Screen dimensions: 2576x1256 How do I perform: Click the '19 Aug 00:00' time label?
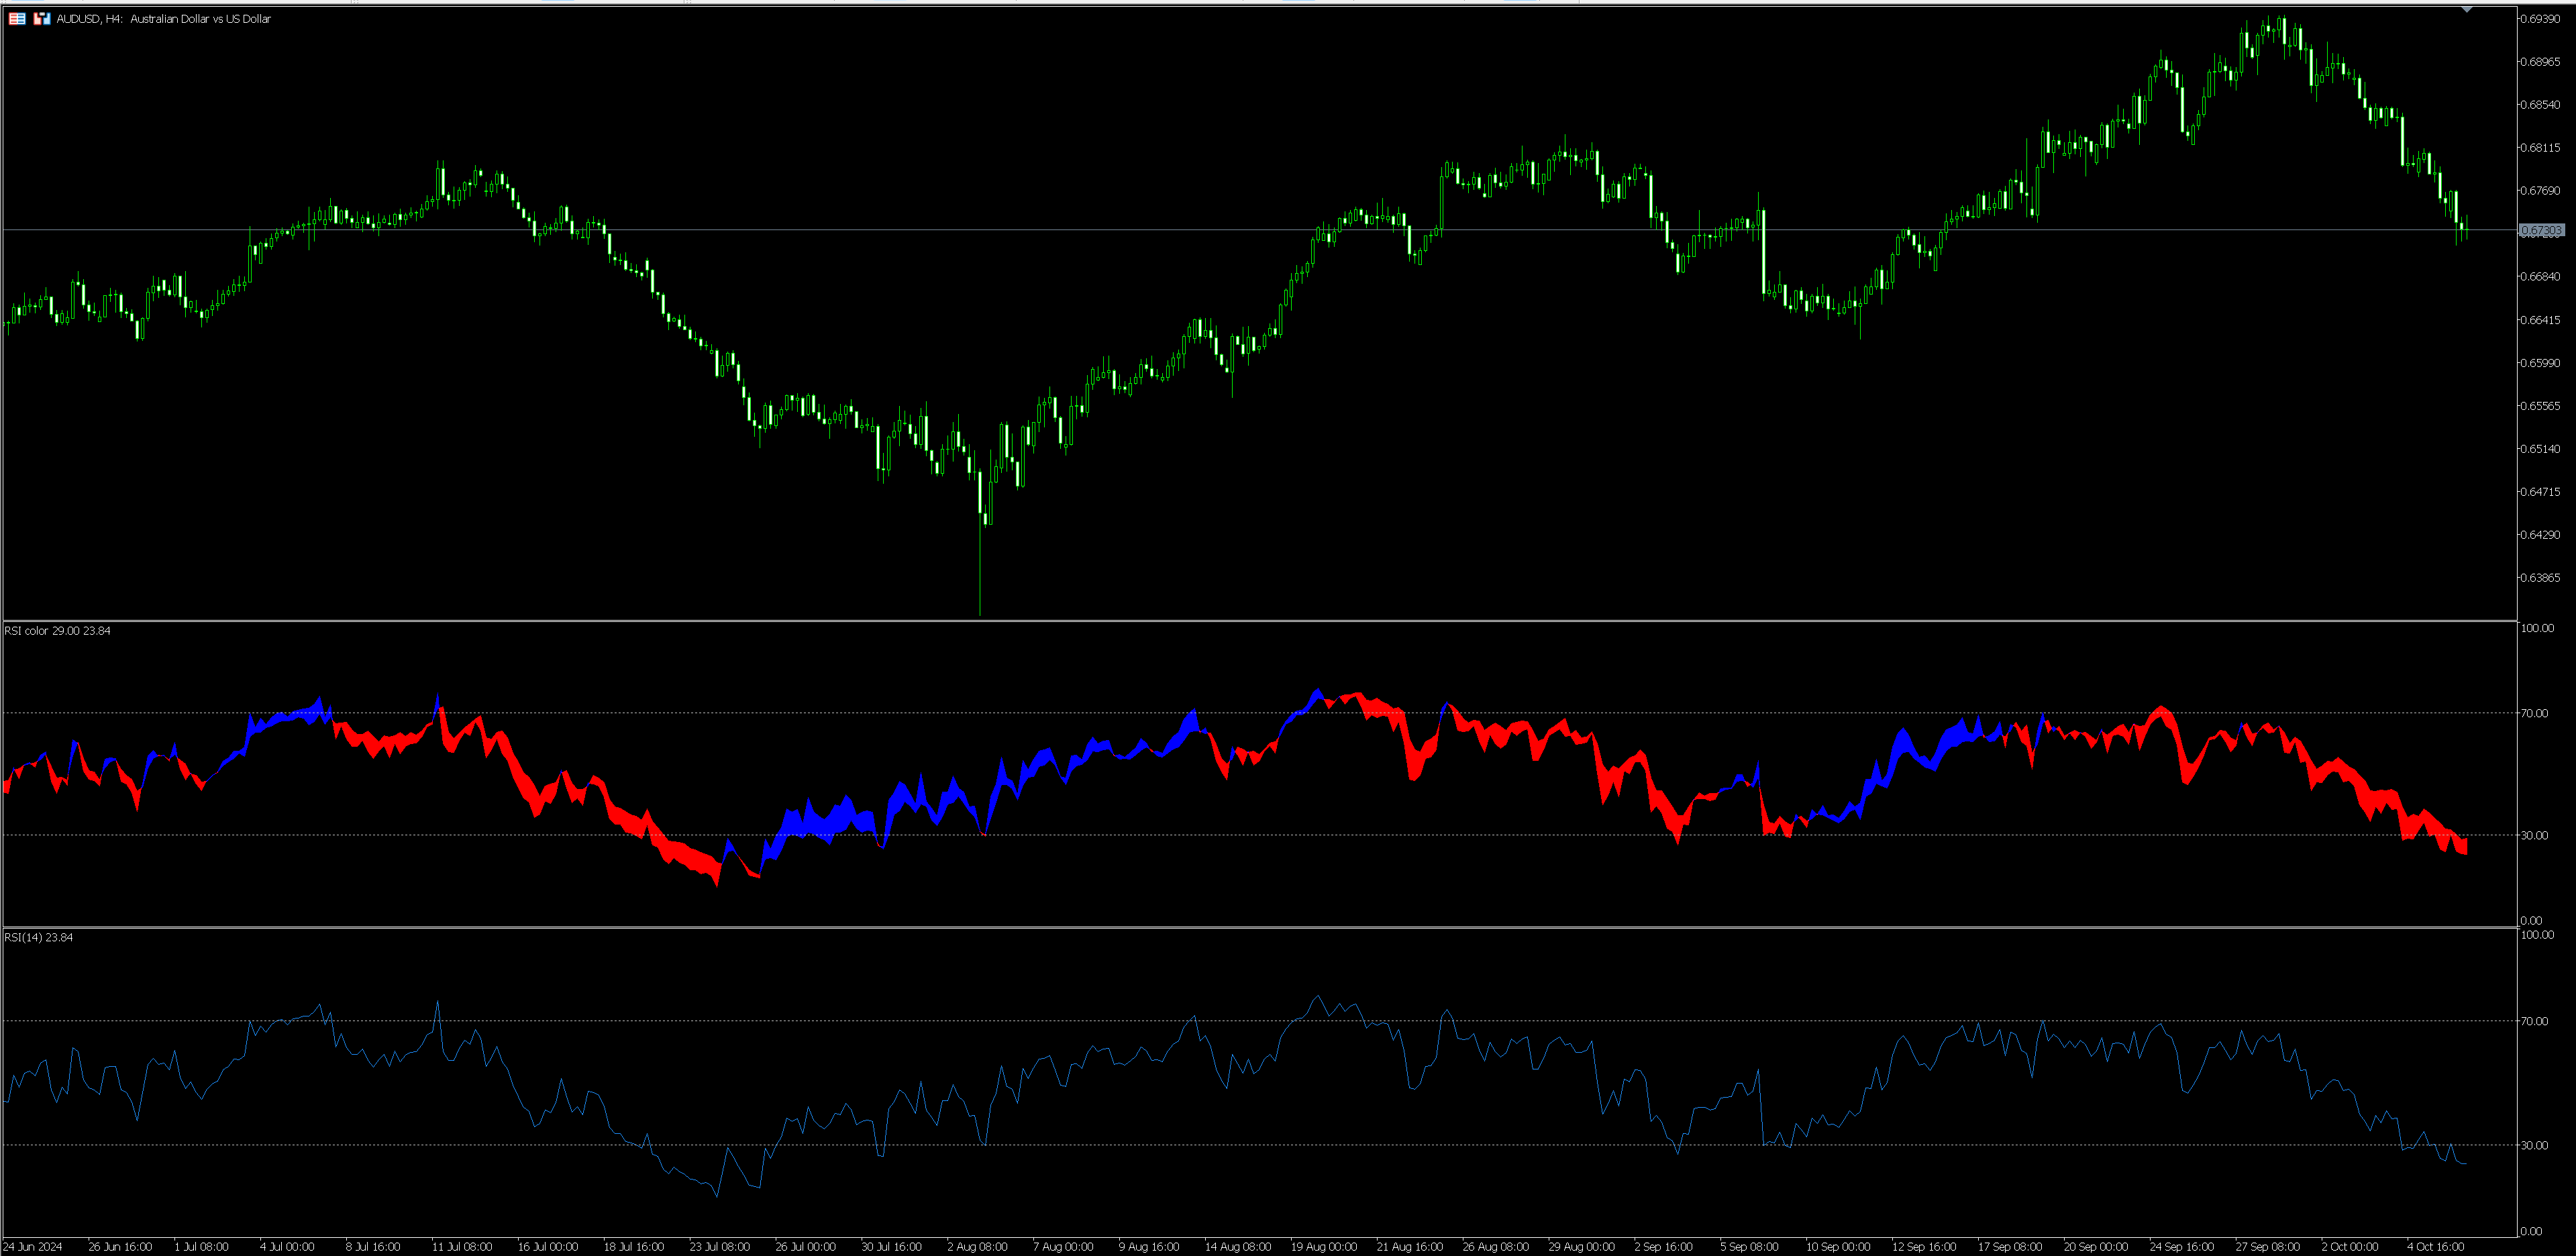point(1323,1247)
